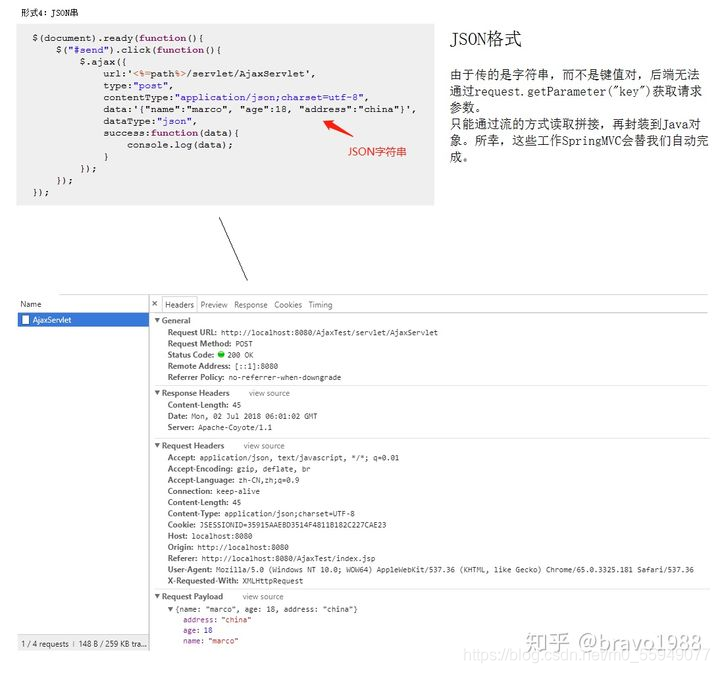The image size is (720, 673).
Task: Click the data JSON string line in code
Action: (259, 109)
